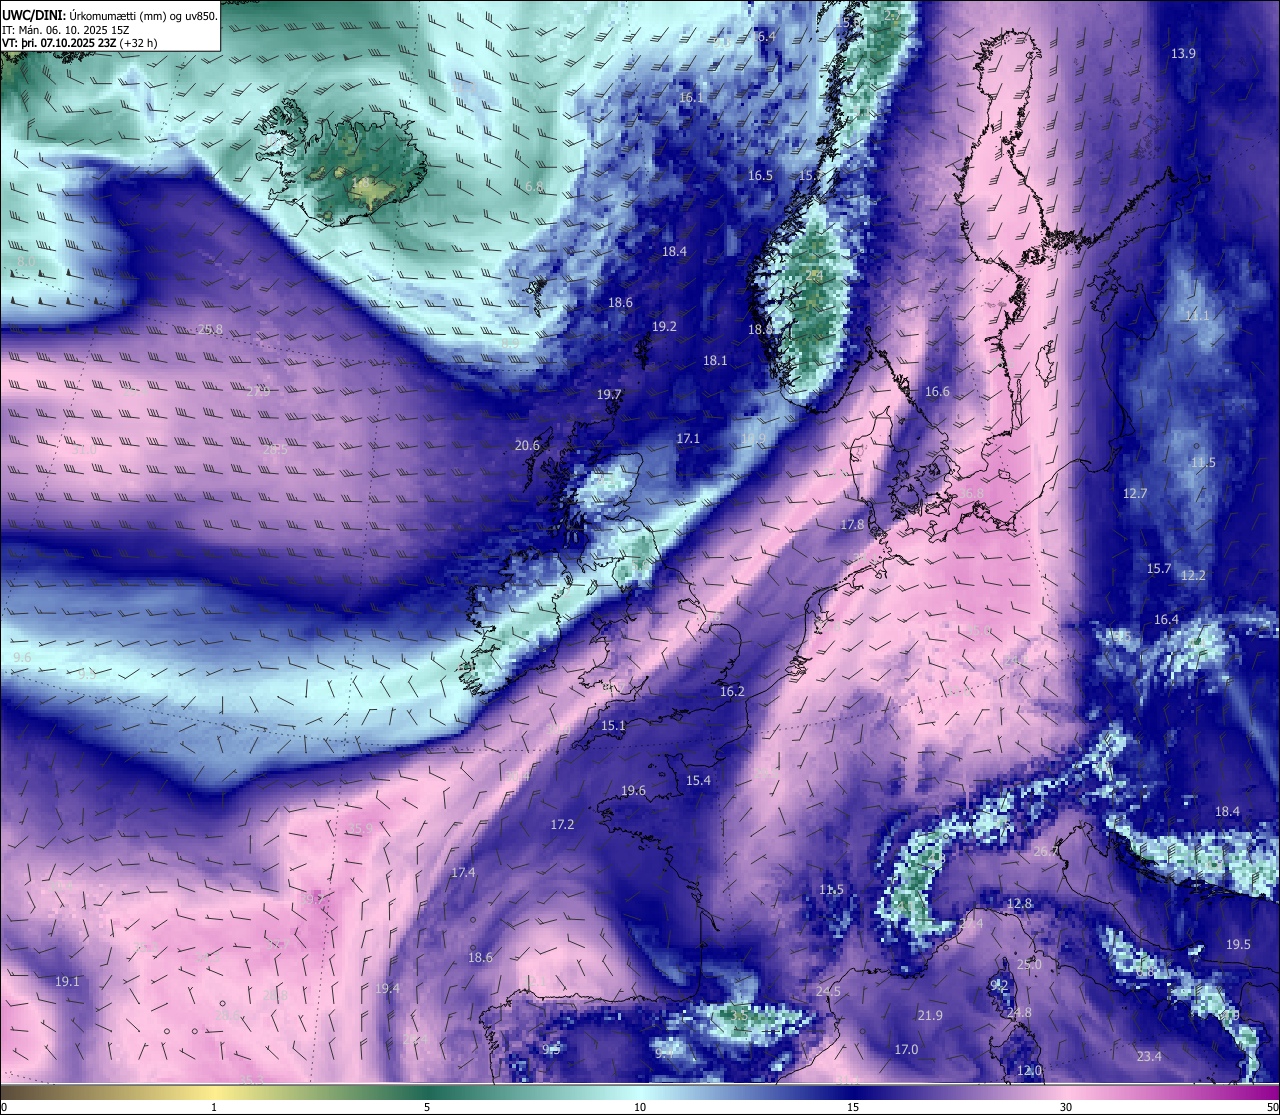Viewport: 1280px width, 1115px height.
Task: Click the 16.1 value on the map
Action: (x=691, y=98)
